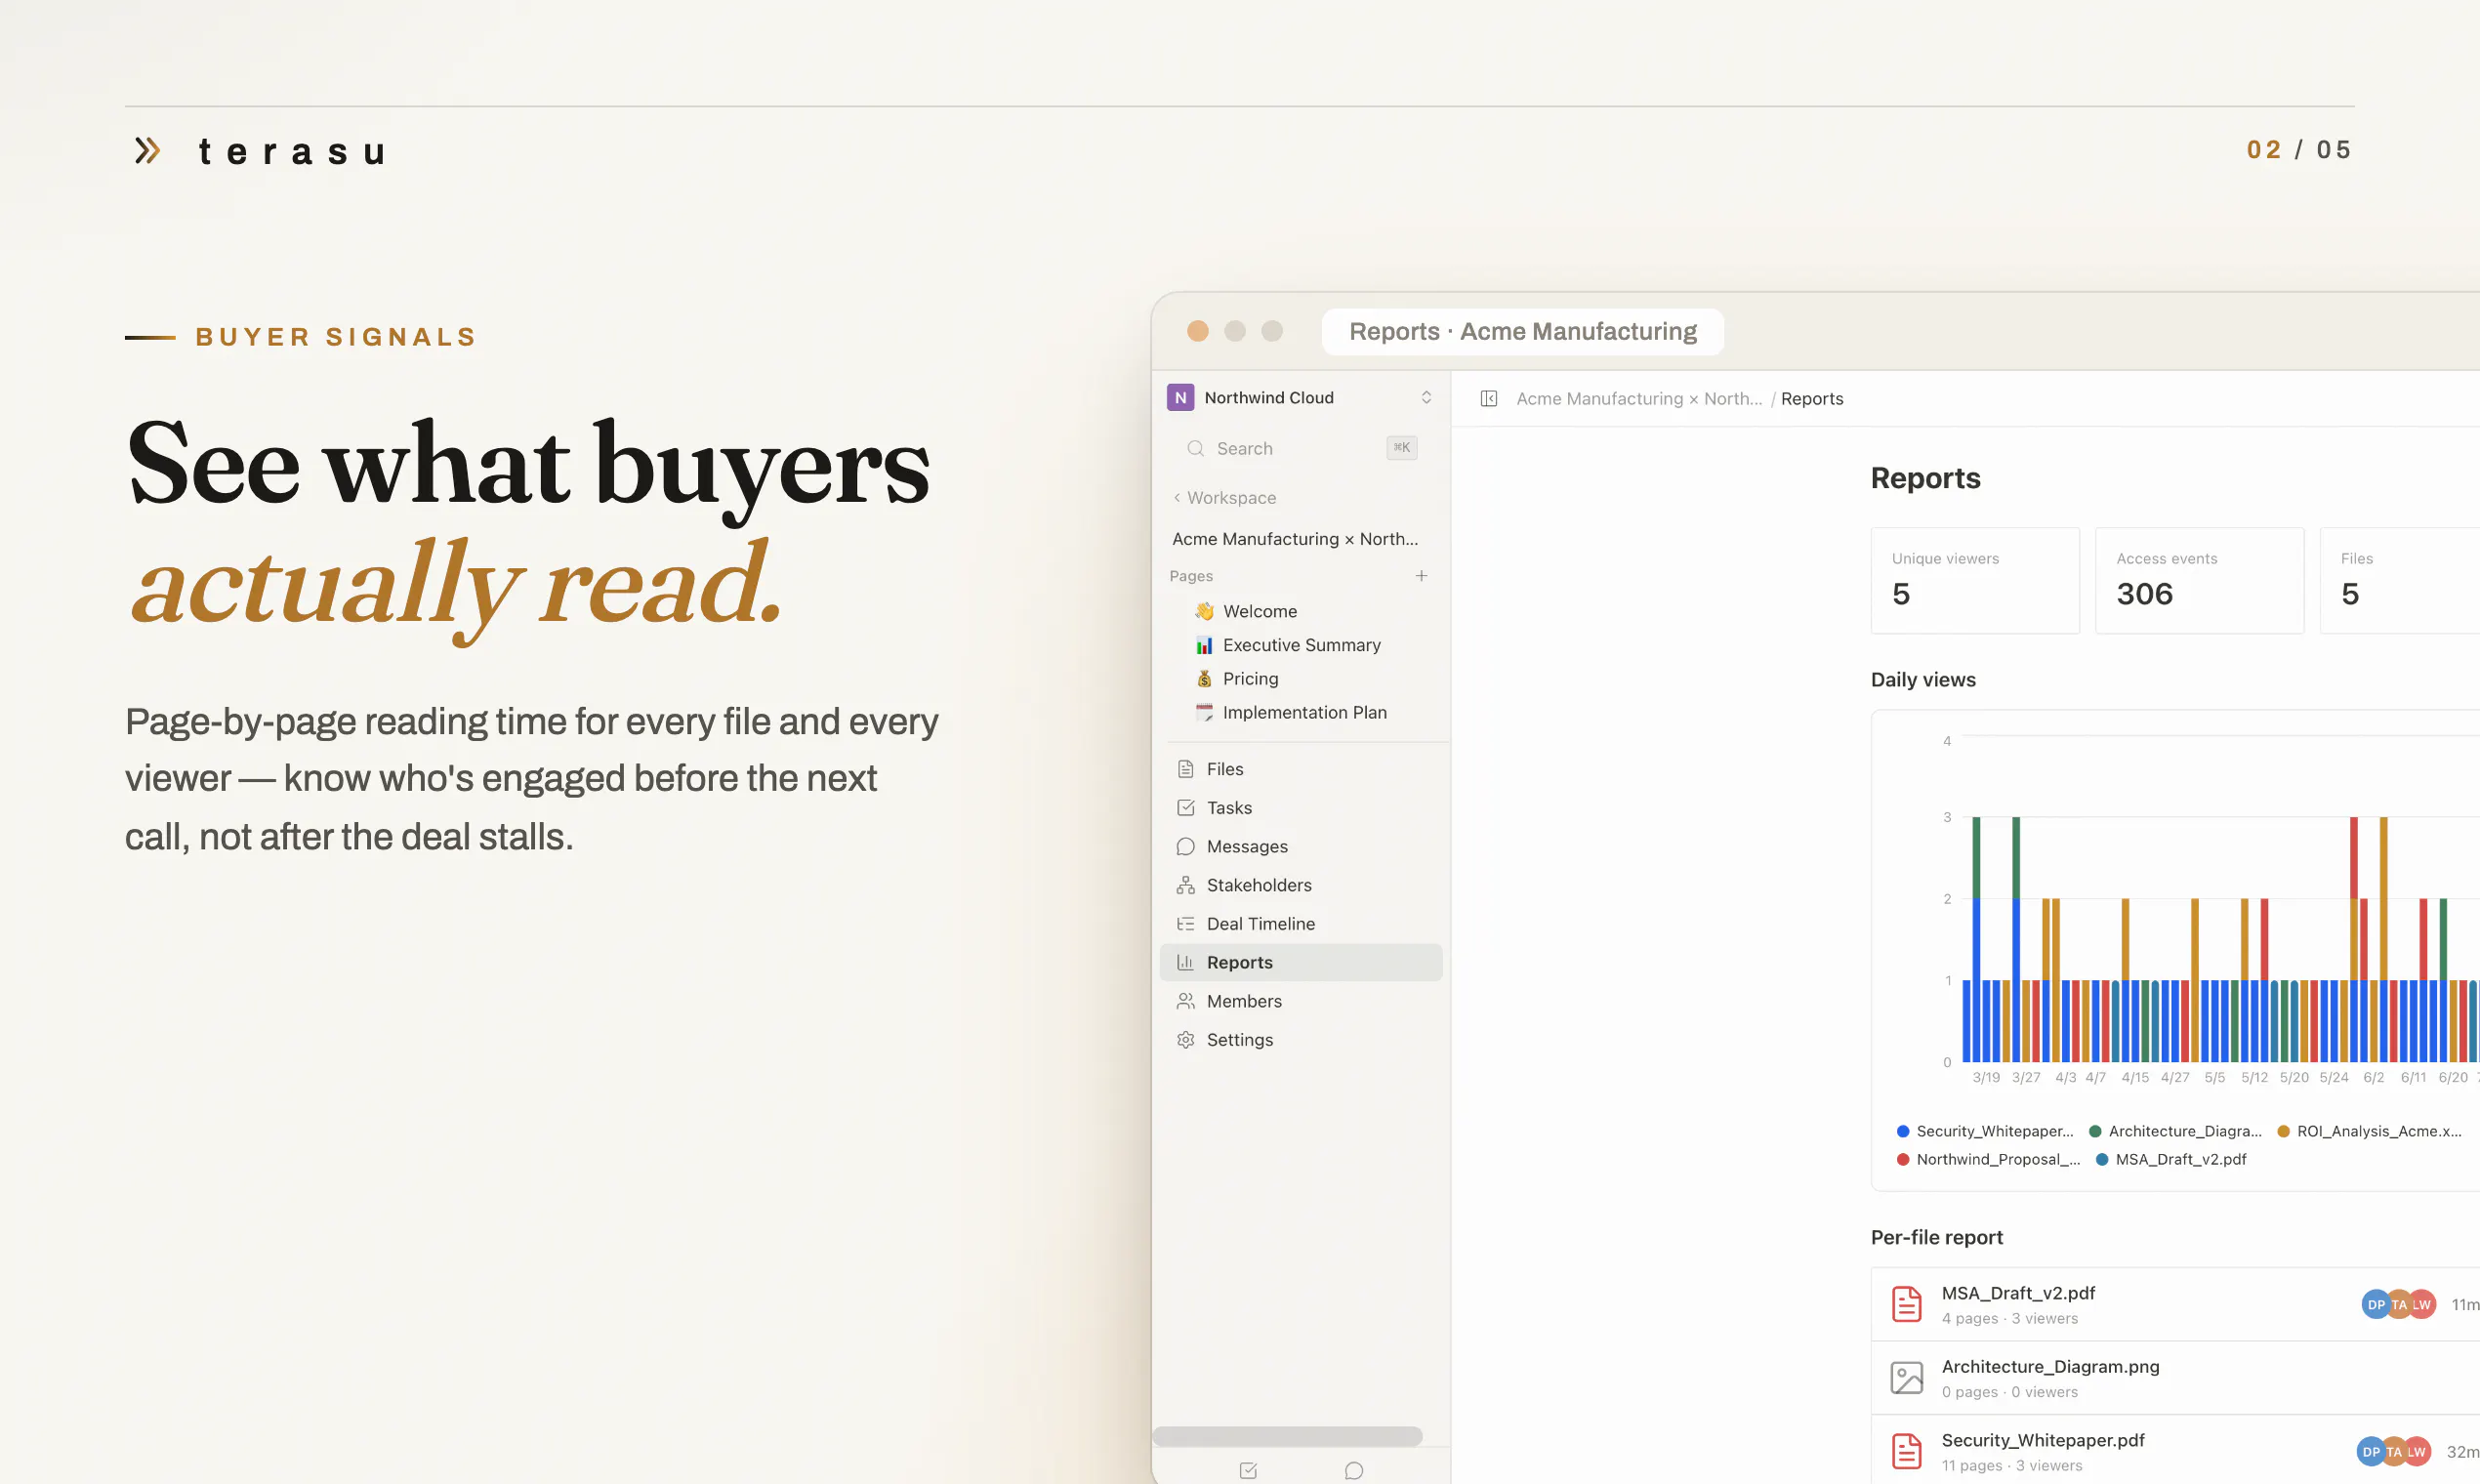The width and height of the screenshot is (2480, 1484).
Task: Click the Files sidebar icon
Action: pos(1186,769)
